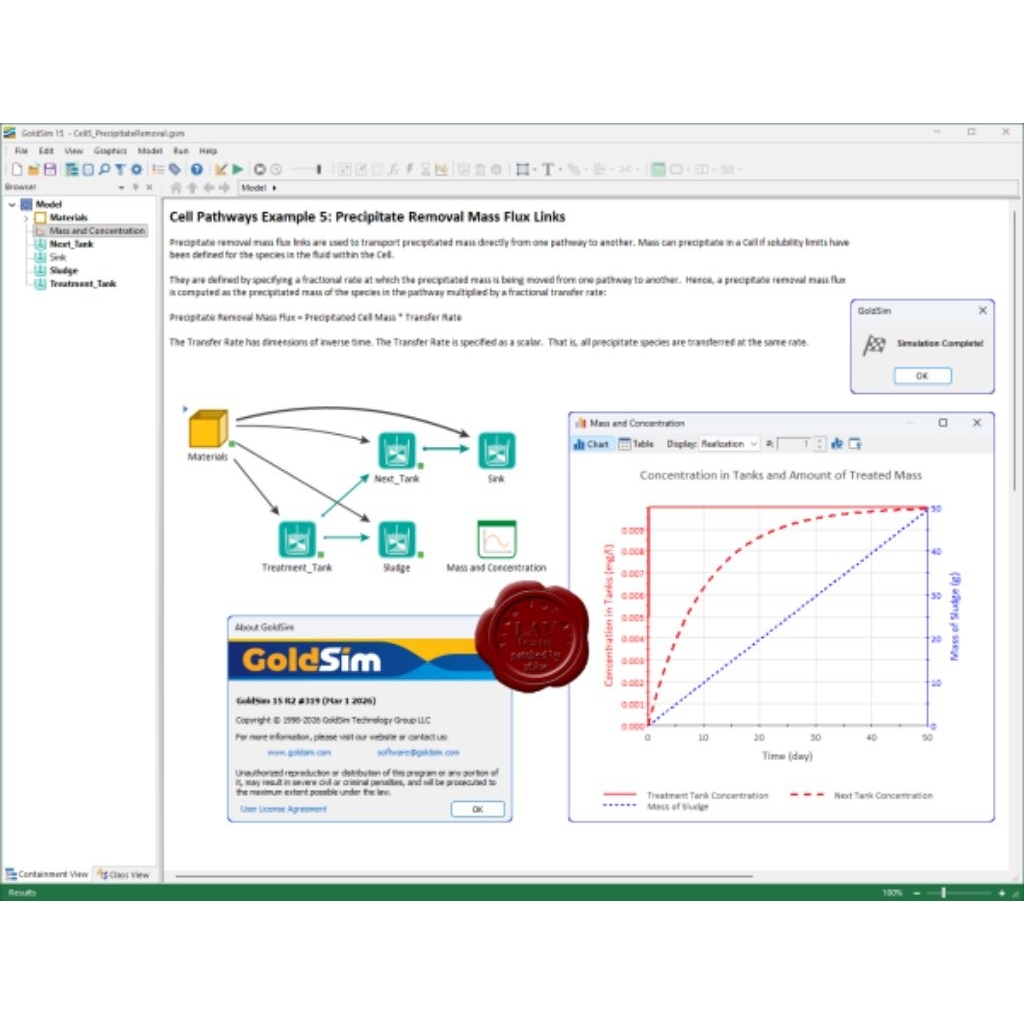The image size is (1024, 1024).
Task: Open options via blue gear toolbar icon
Action: pos(136,170)
